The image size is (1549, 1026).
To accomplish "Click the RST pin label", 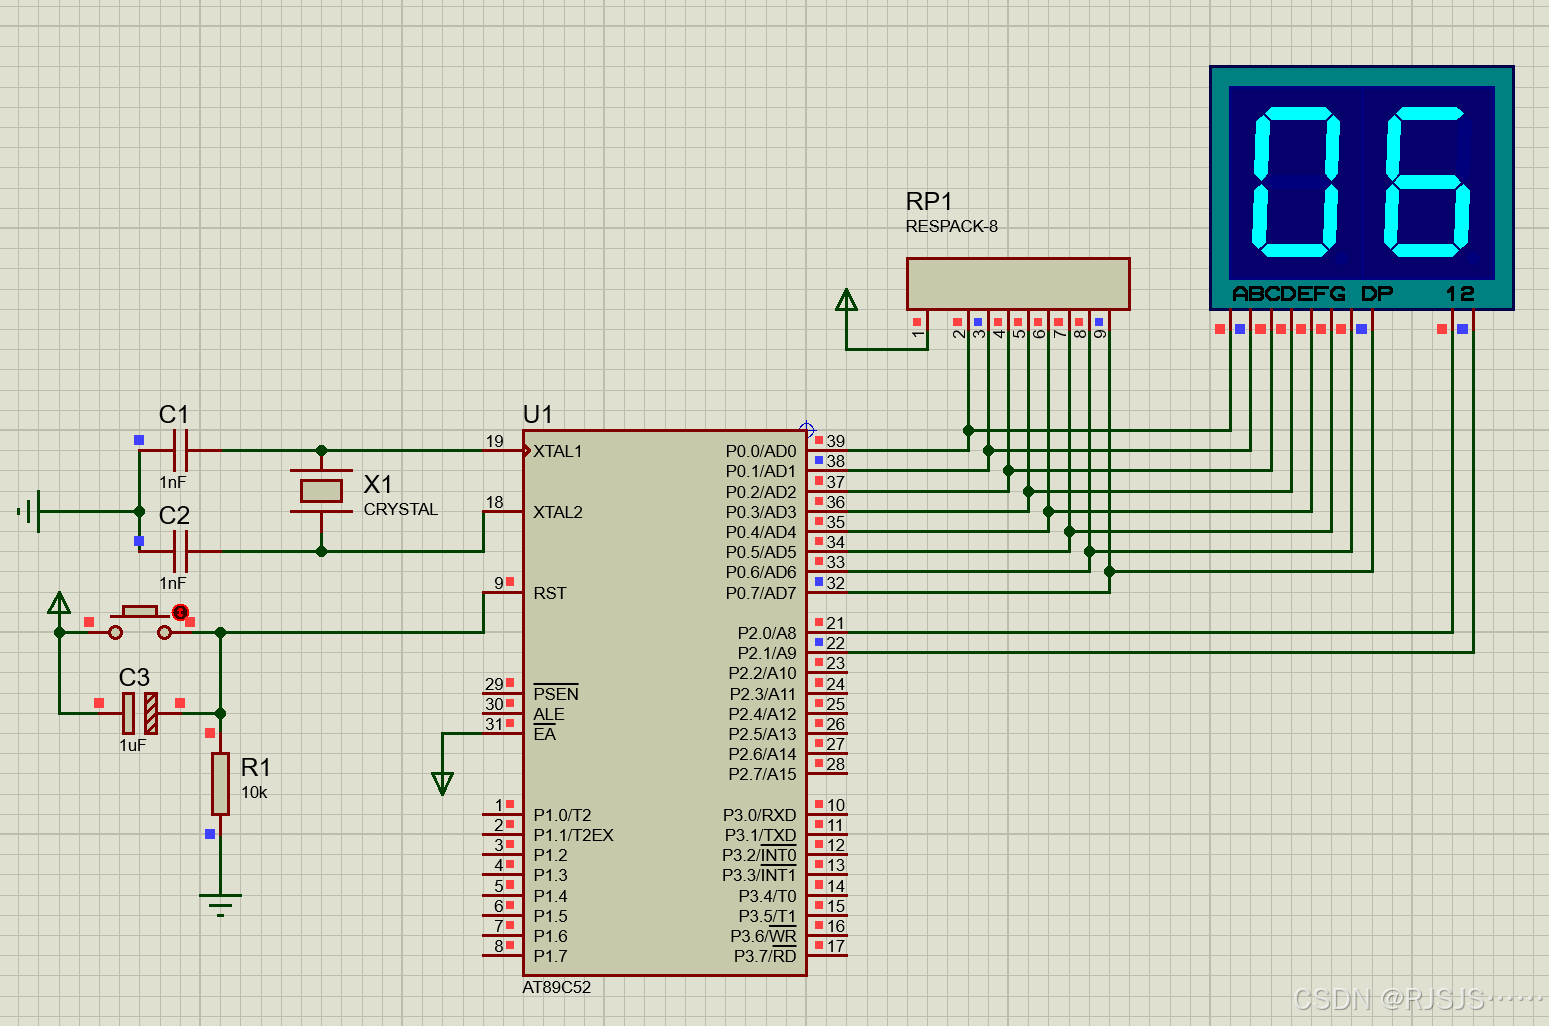I will [550, 593].
